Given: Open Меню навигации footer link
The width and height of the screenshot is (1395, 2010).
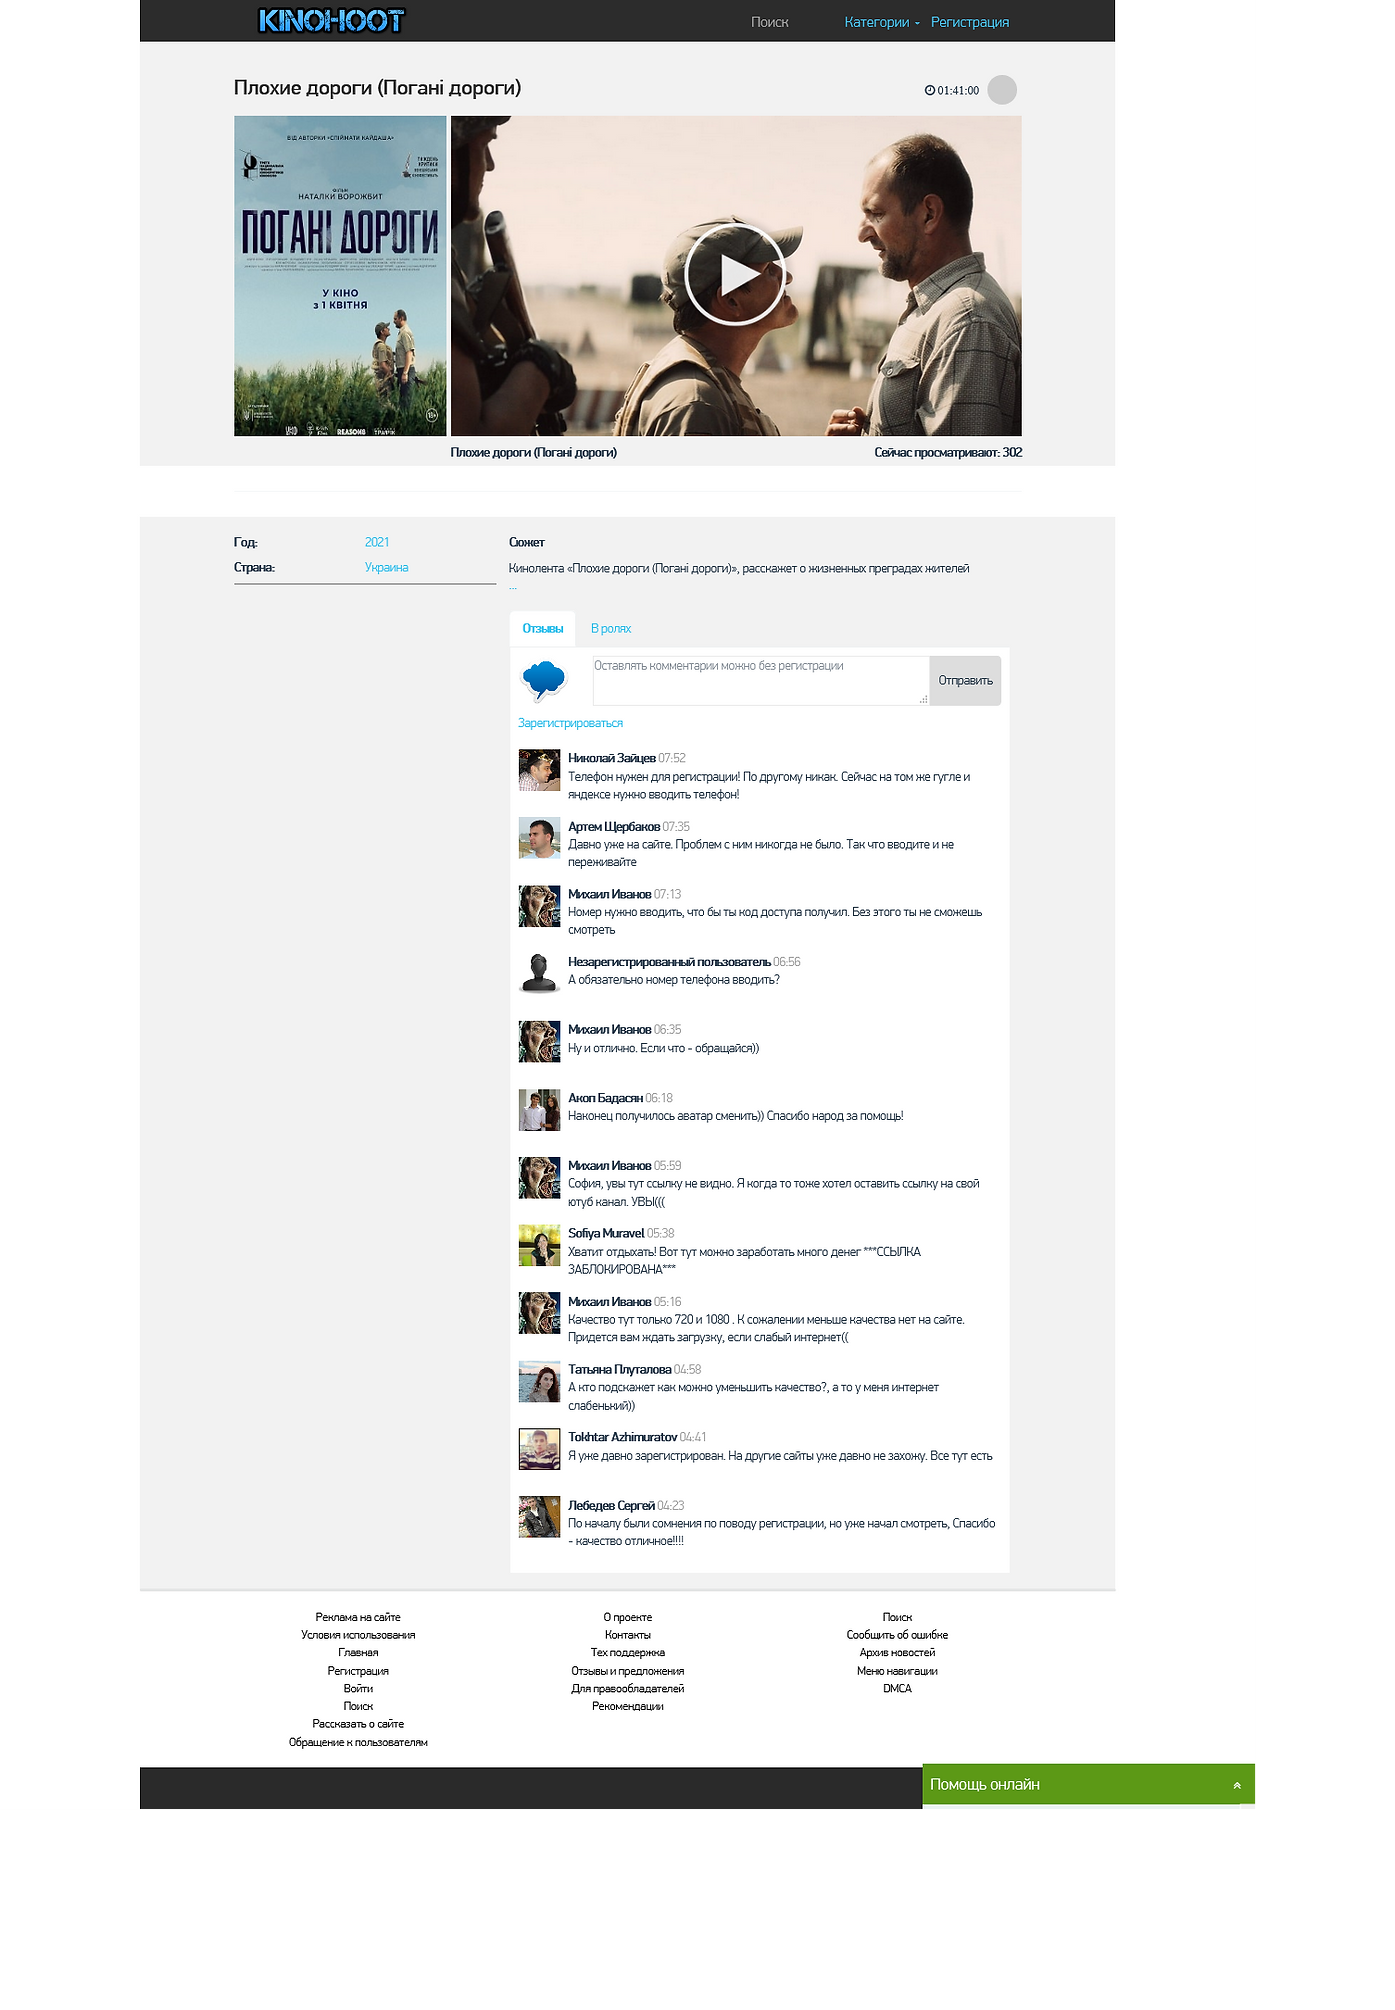Looking at the screenshot, I should pyautogui.click(x=897, y=1671).
